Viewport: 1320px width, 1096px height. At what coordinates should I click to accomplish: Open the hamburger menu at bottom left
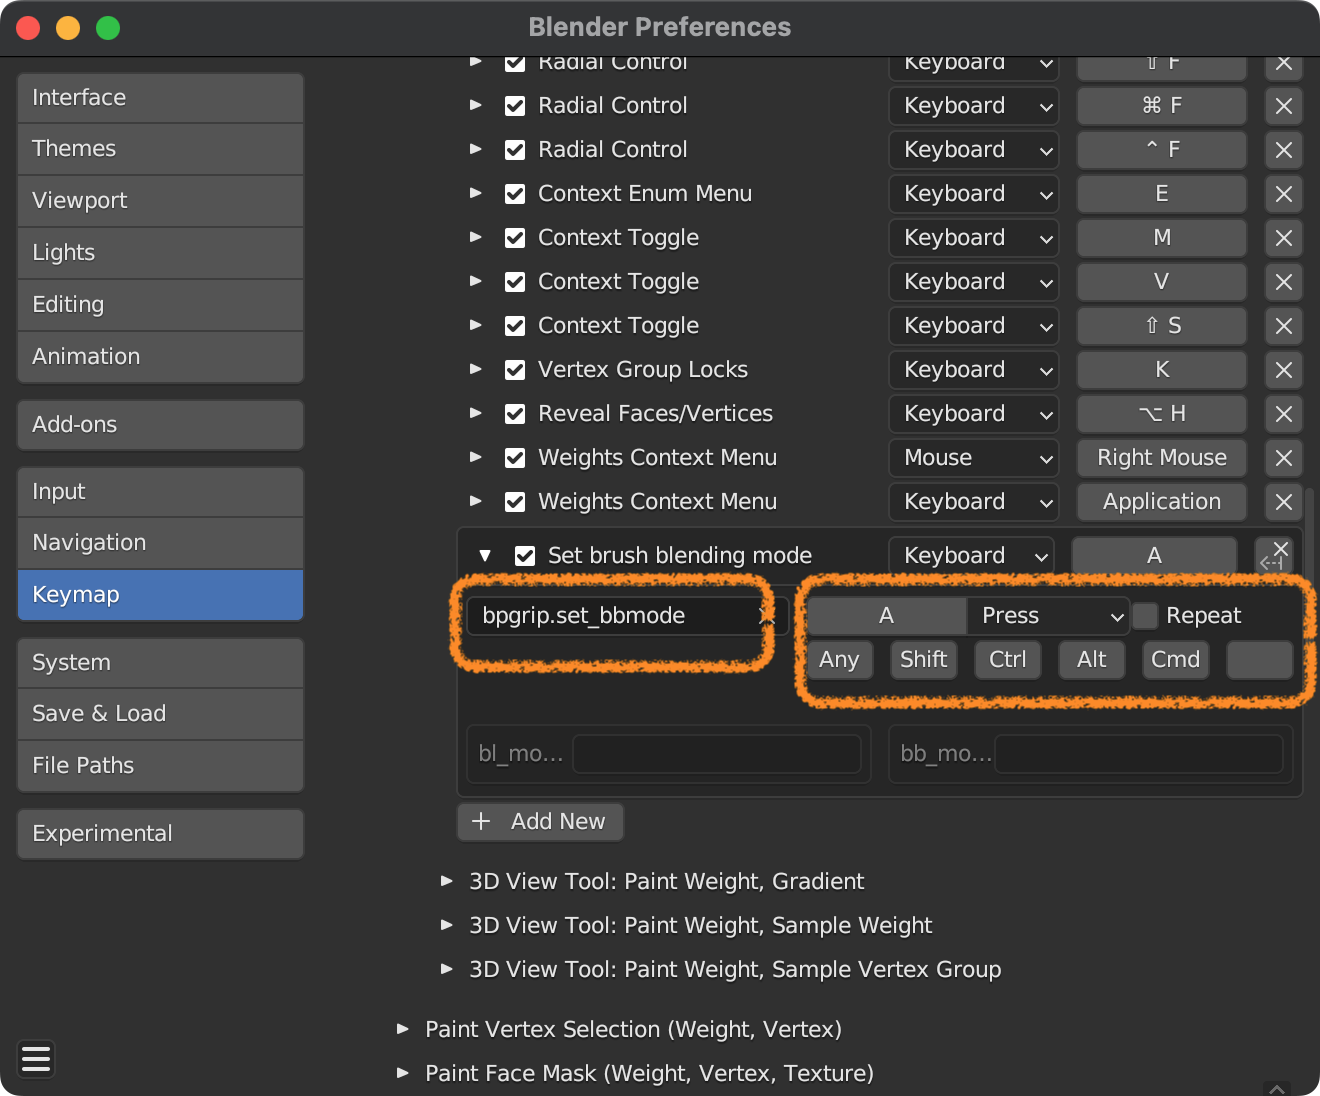pyautogui.click(x=36, y=1058)
